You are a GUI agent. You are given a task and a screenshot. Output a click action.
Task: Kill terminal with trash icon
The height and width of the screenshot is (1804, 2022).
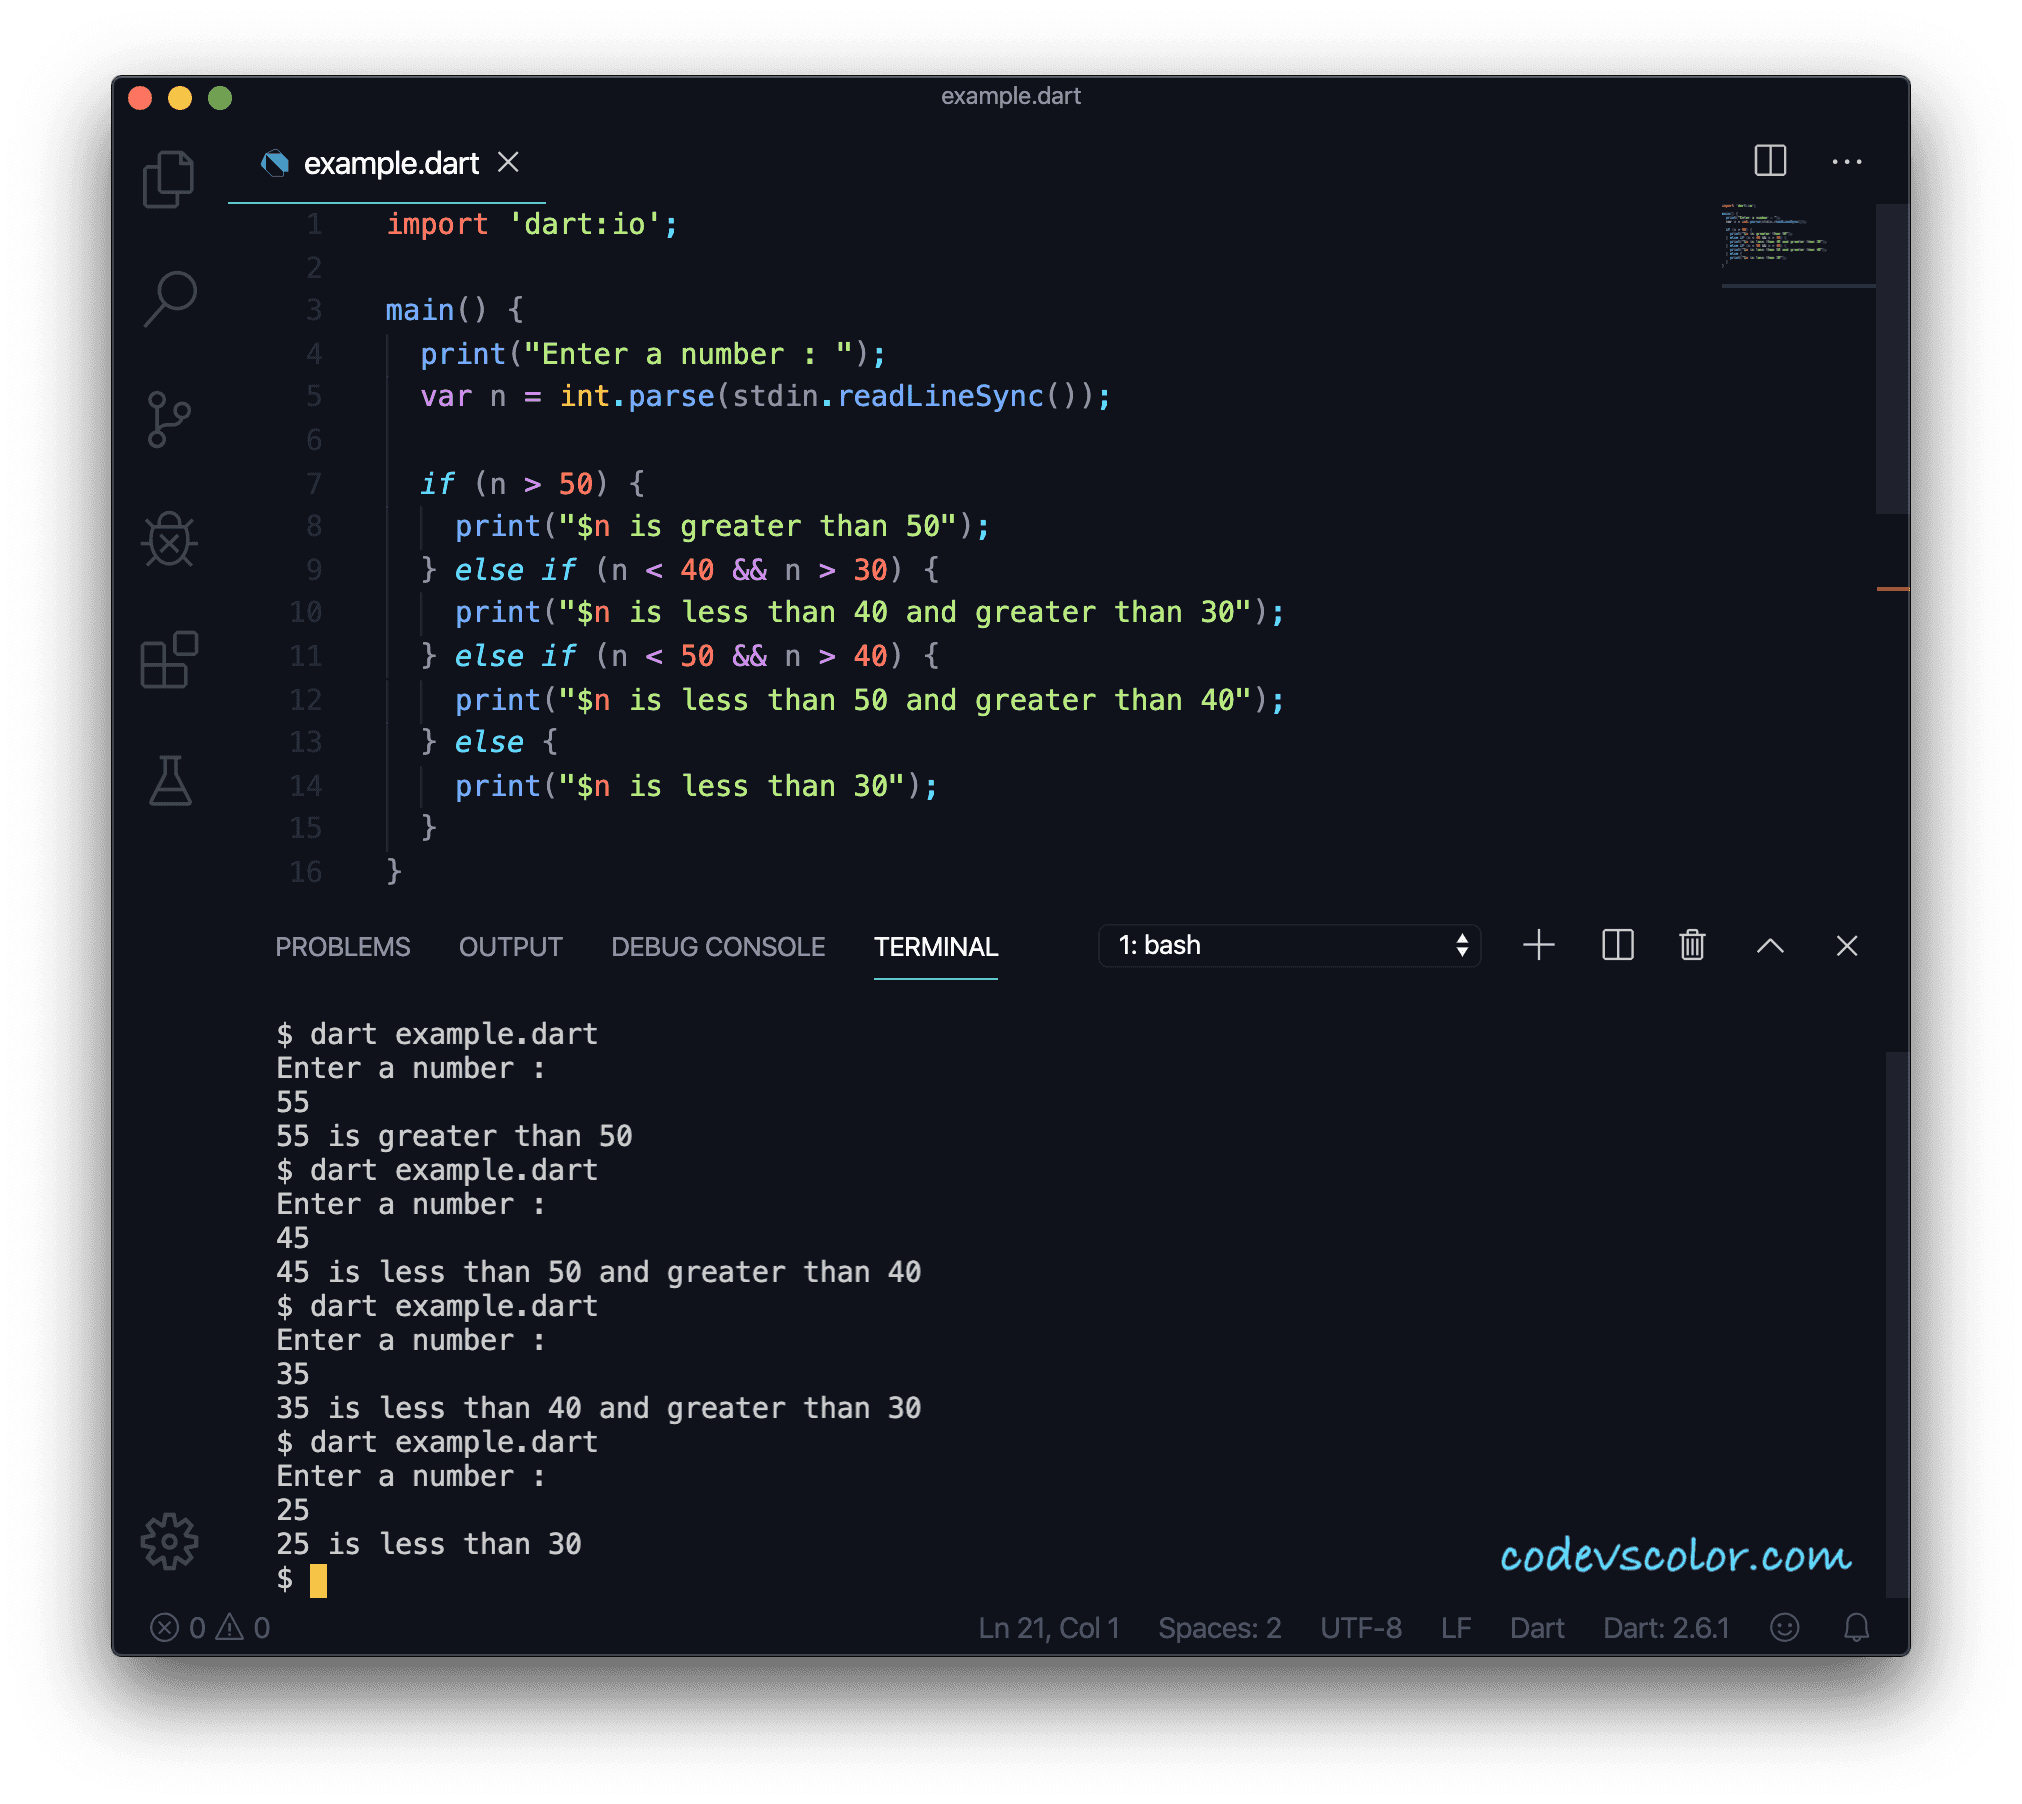[1692, 945]
